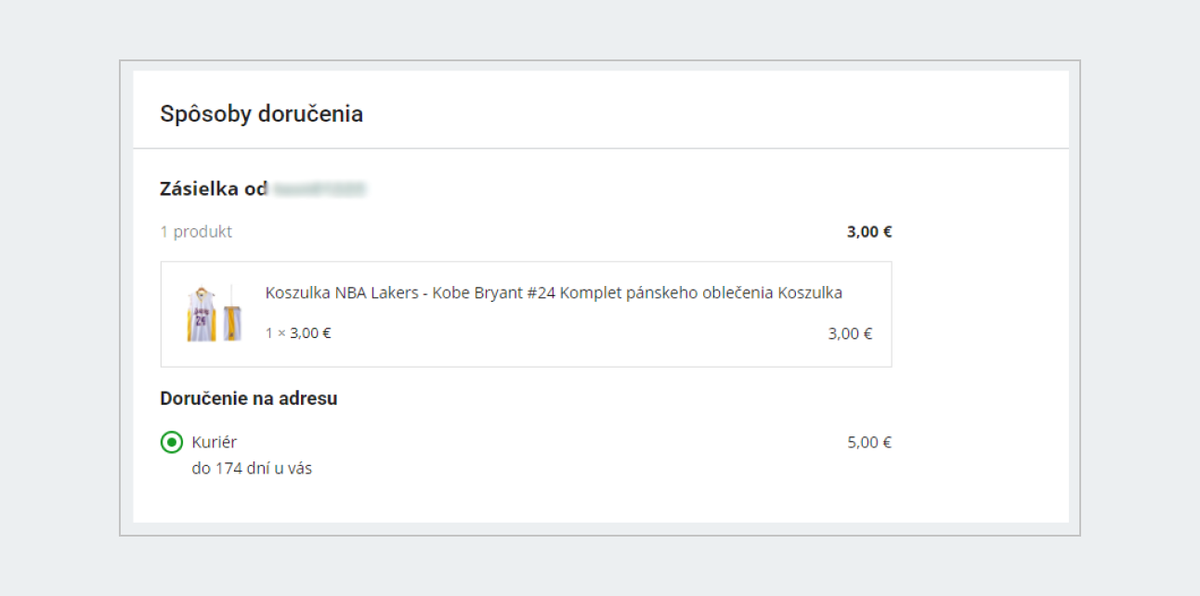
Task: Click the 1 × 3,00 € quantity text
Action: [x=298, y=333]
